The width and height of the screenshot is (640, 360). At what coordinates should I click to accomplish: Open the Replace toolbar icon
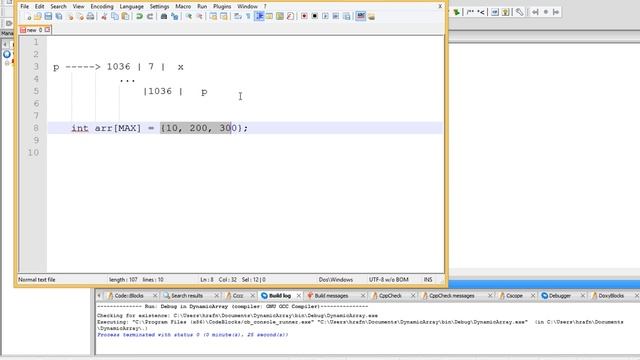(175, 16)
